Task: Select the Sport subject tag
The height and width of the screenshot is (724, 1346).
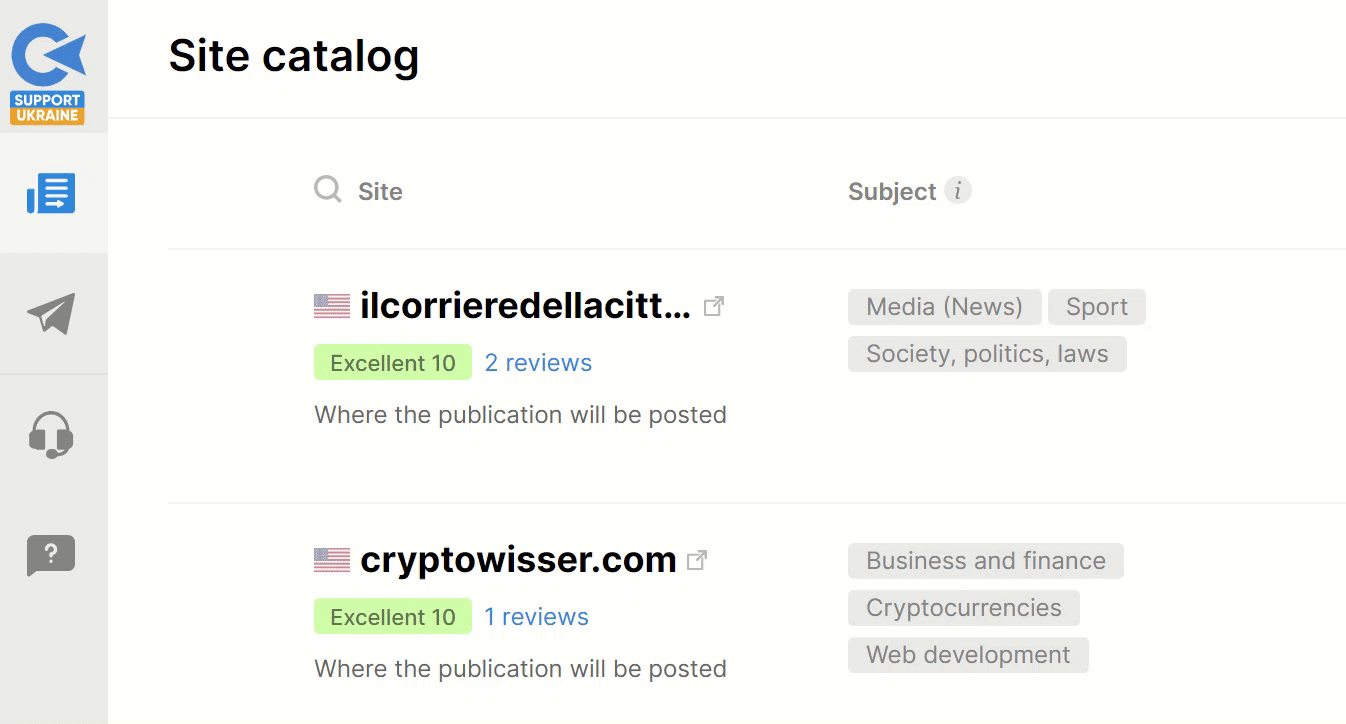Action: click(x=1097, y=306)
